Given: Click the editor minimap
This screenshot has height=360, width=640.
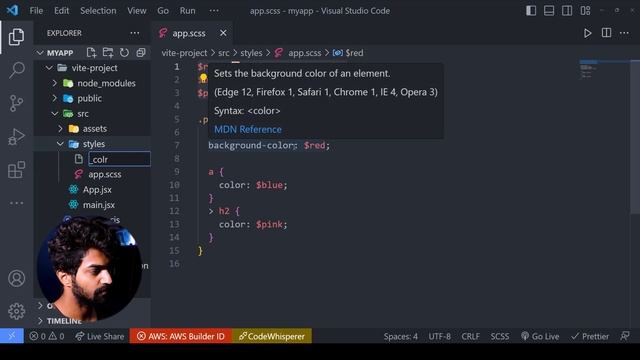Looking at the screenshot, I should click(x=603, y=69).
